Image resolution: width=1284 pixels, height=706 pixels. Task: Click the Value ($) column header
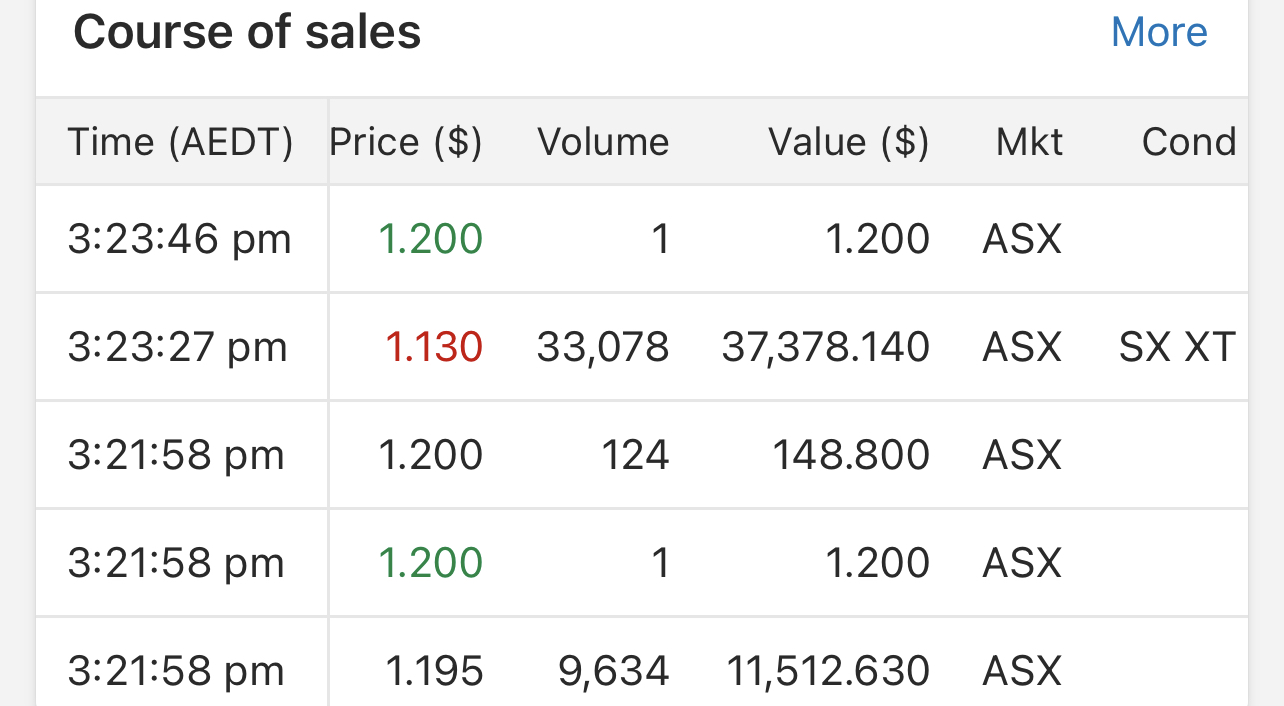pyautogui.click(x=848, y=142)
